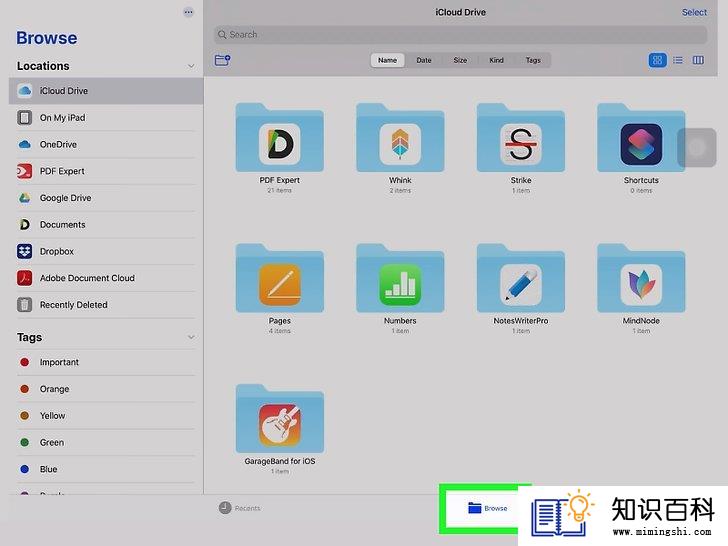Sort files by Tags

point(533,60)
